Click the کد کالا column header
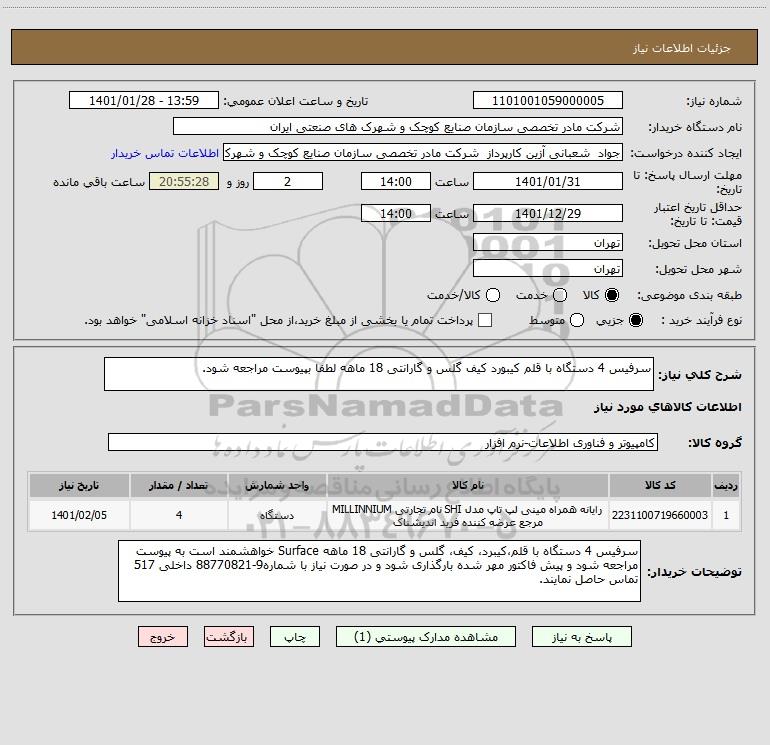This screenshot has width=770, height=745. tap(660, 486)
